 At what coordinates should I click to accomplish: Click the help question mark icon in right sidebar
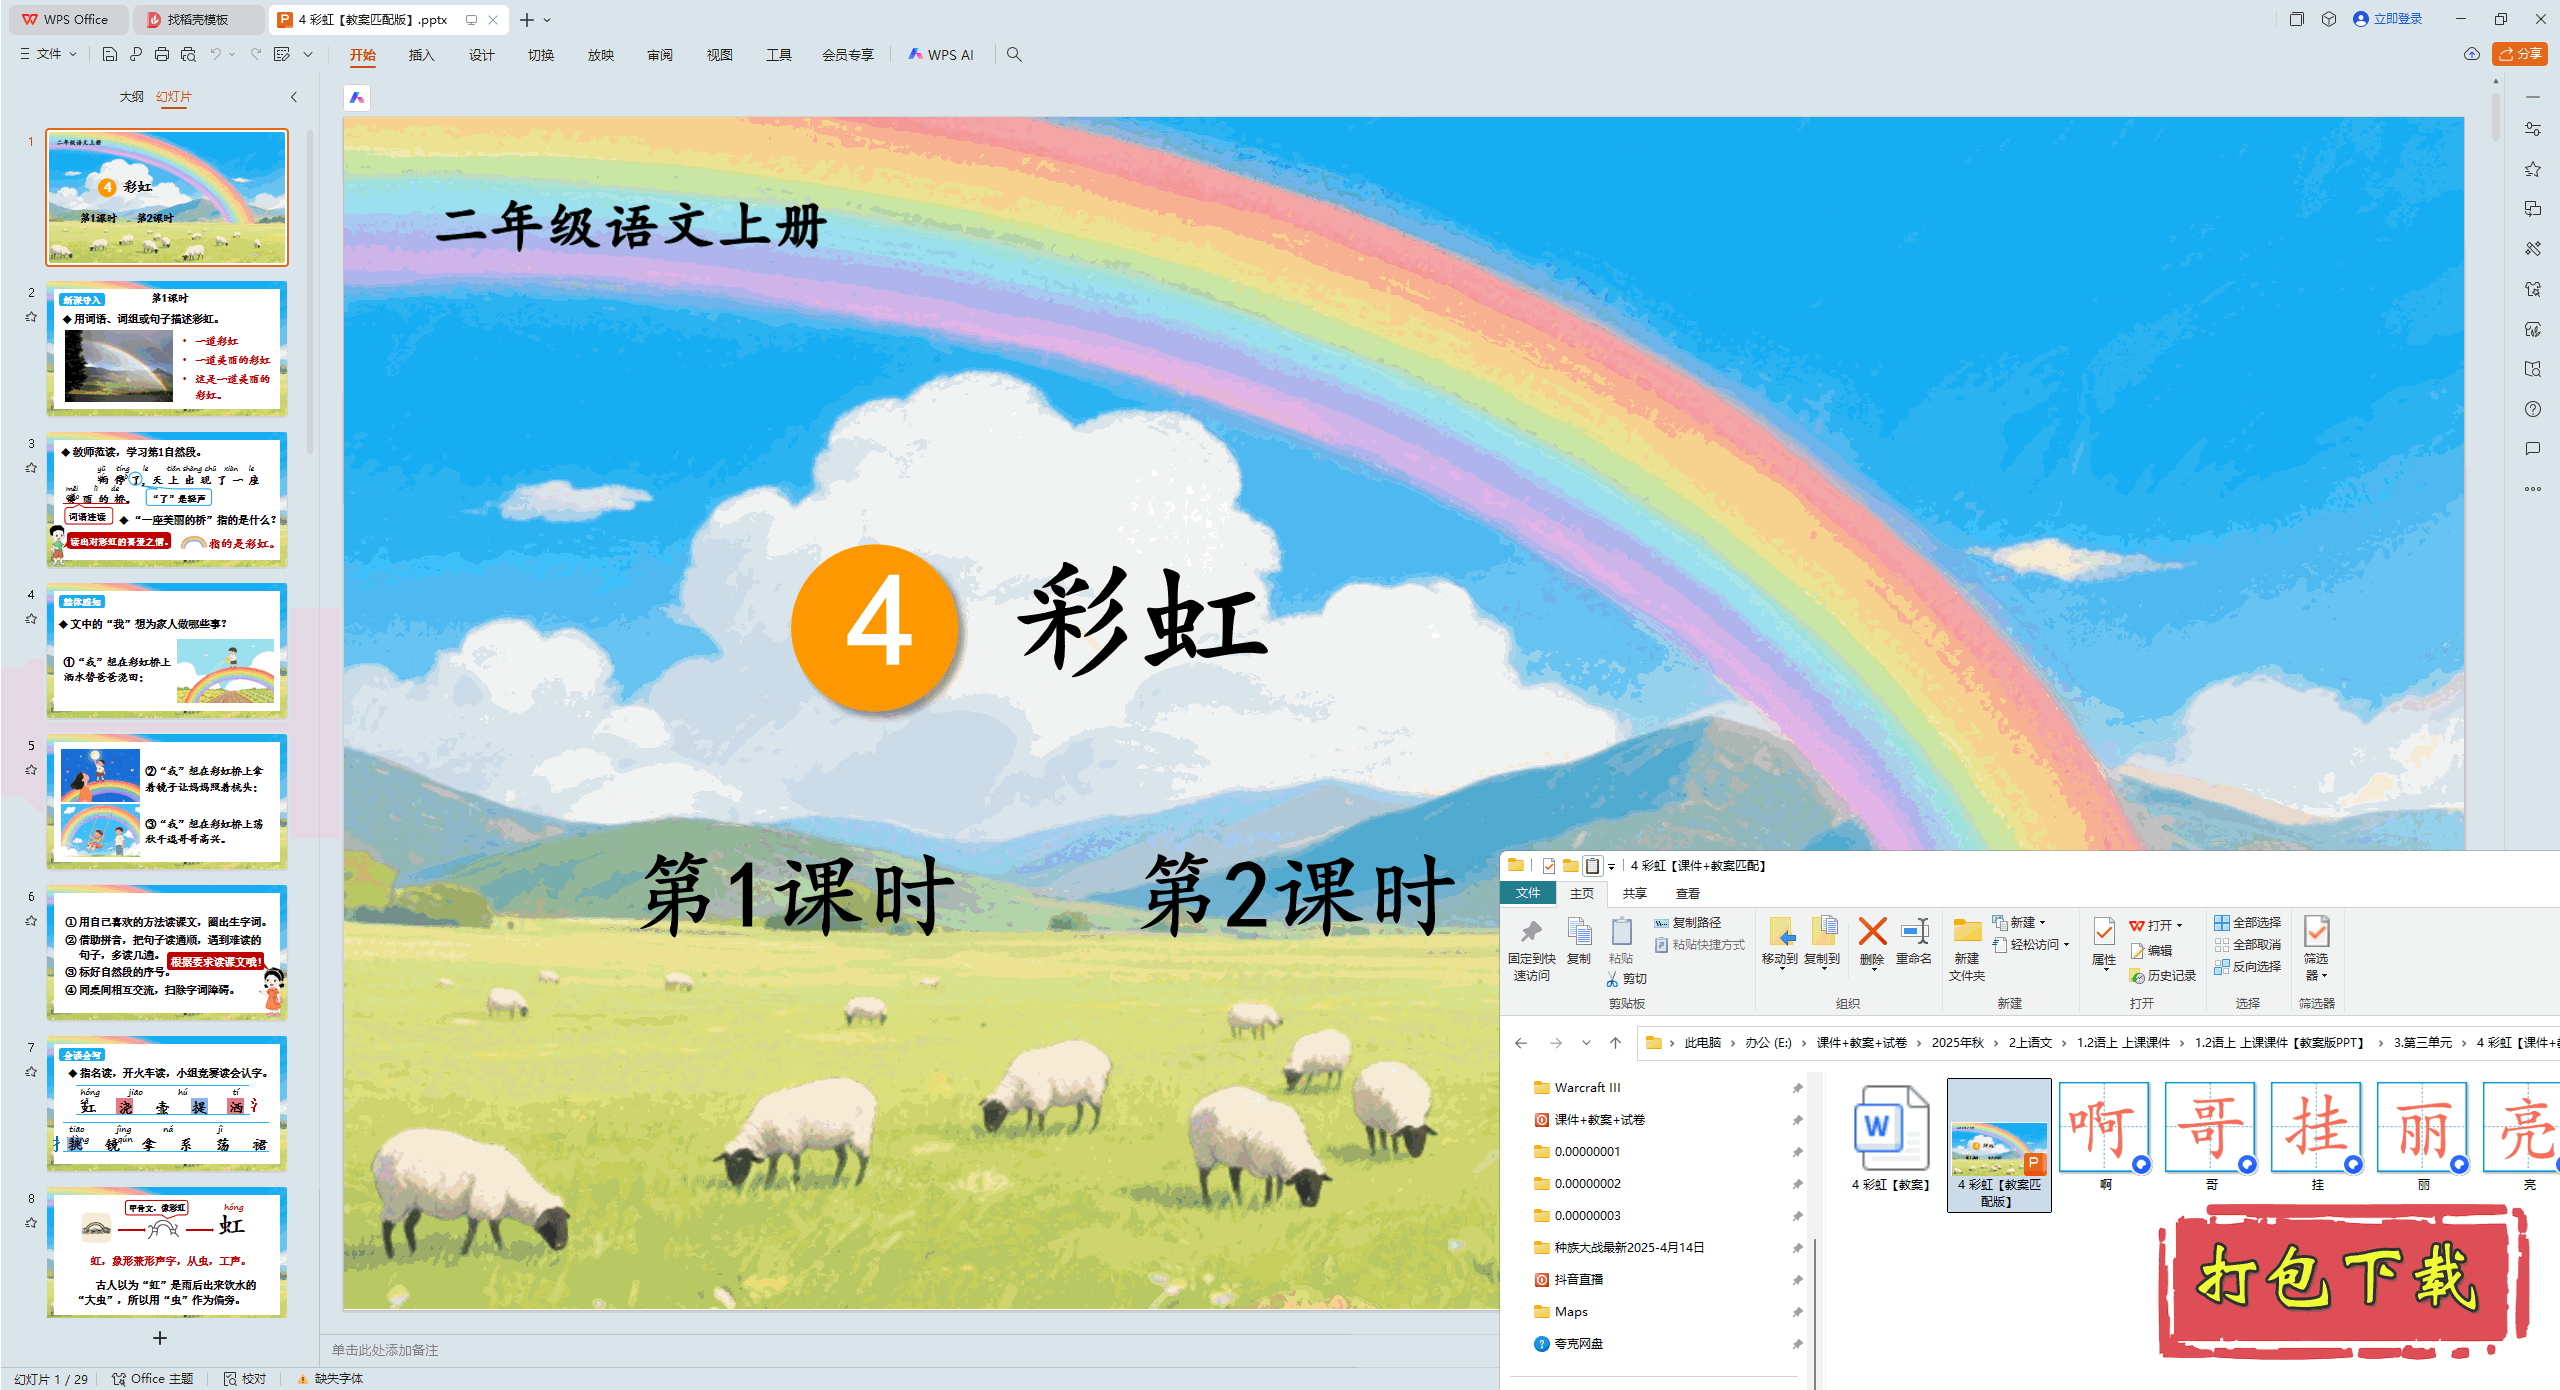click(2532, 409)
